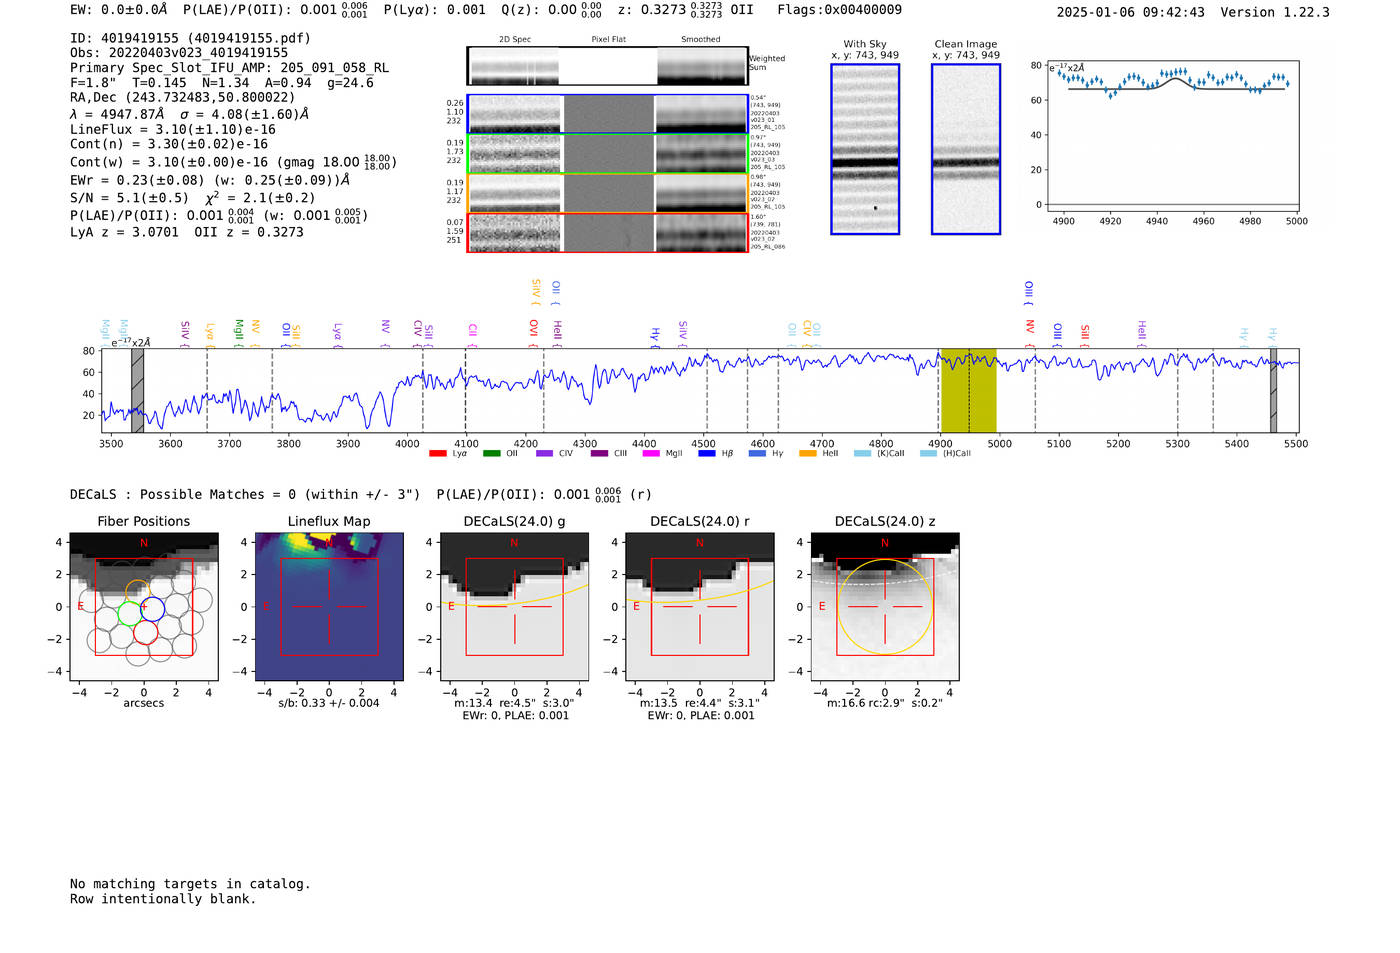Click the s/b: 0.33 +/- 0.004 caption

pyautogui.click(x=329, y=703)
